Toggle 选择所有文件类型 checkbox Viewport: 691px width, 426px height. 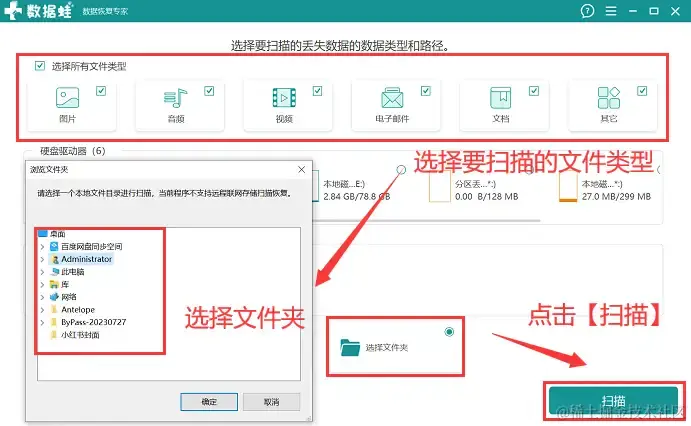tap(40, 66)
